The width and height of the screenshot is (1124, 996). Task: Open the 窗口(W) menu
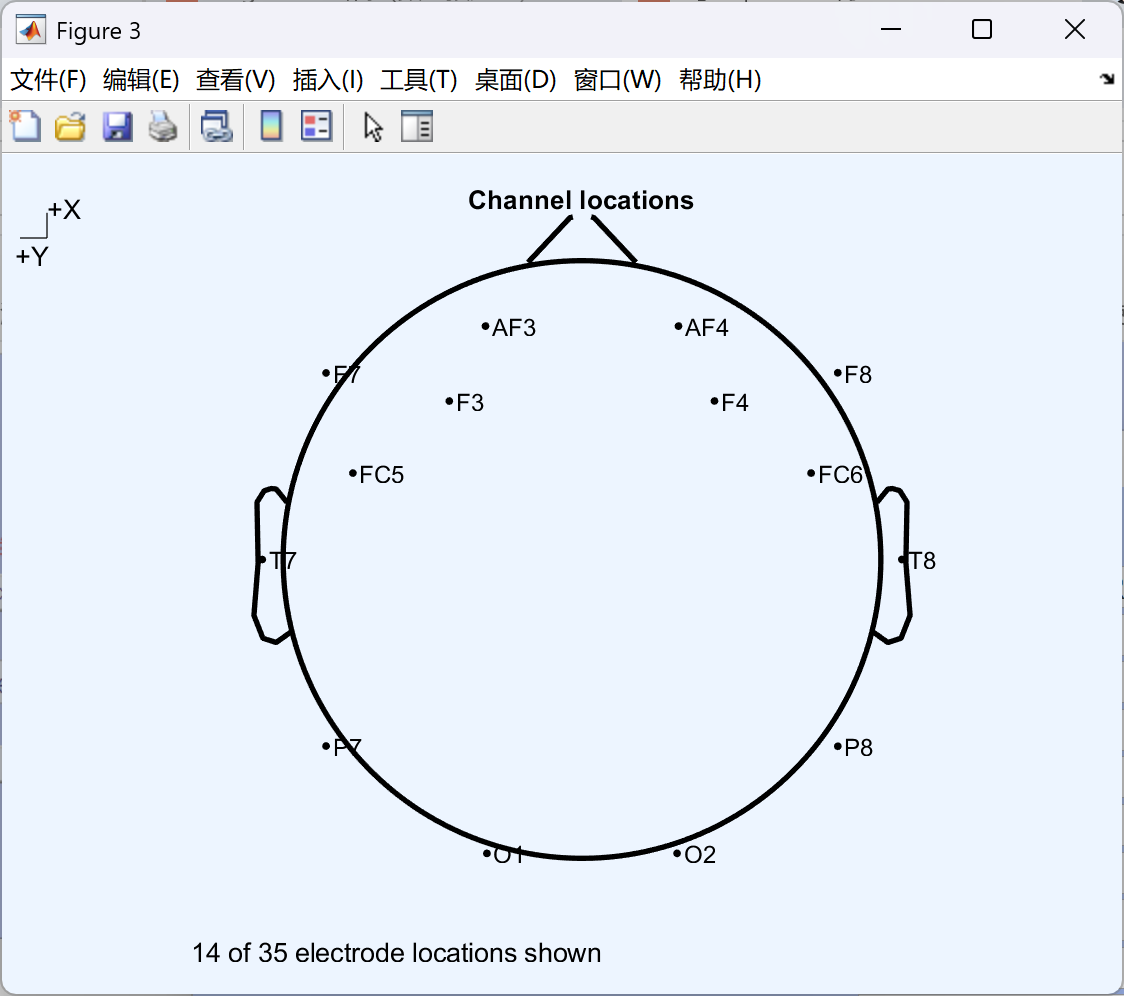[x=617, y=80]
